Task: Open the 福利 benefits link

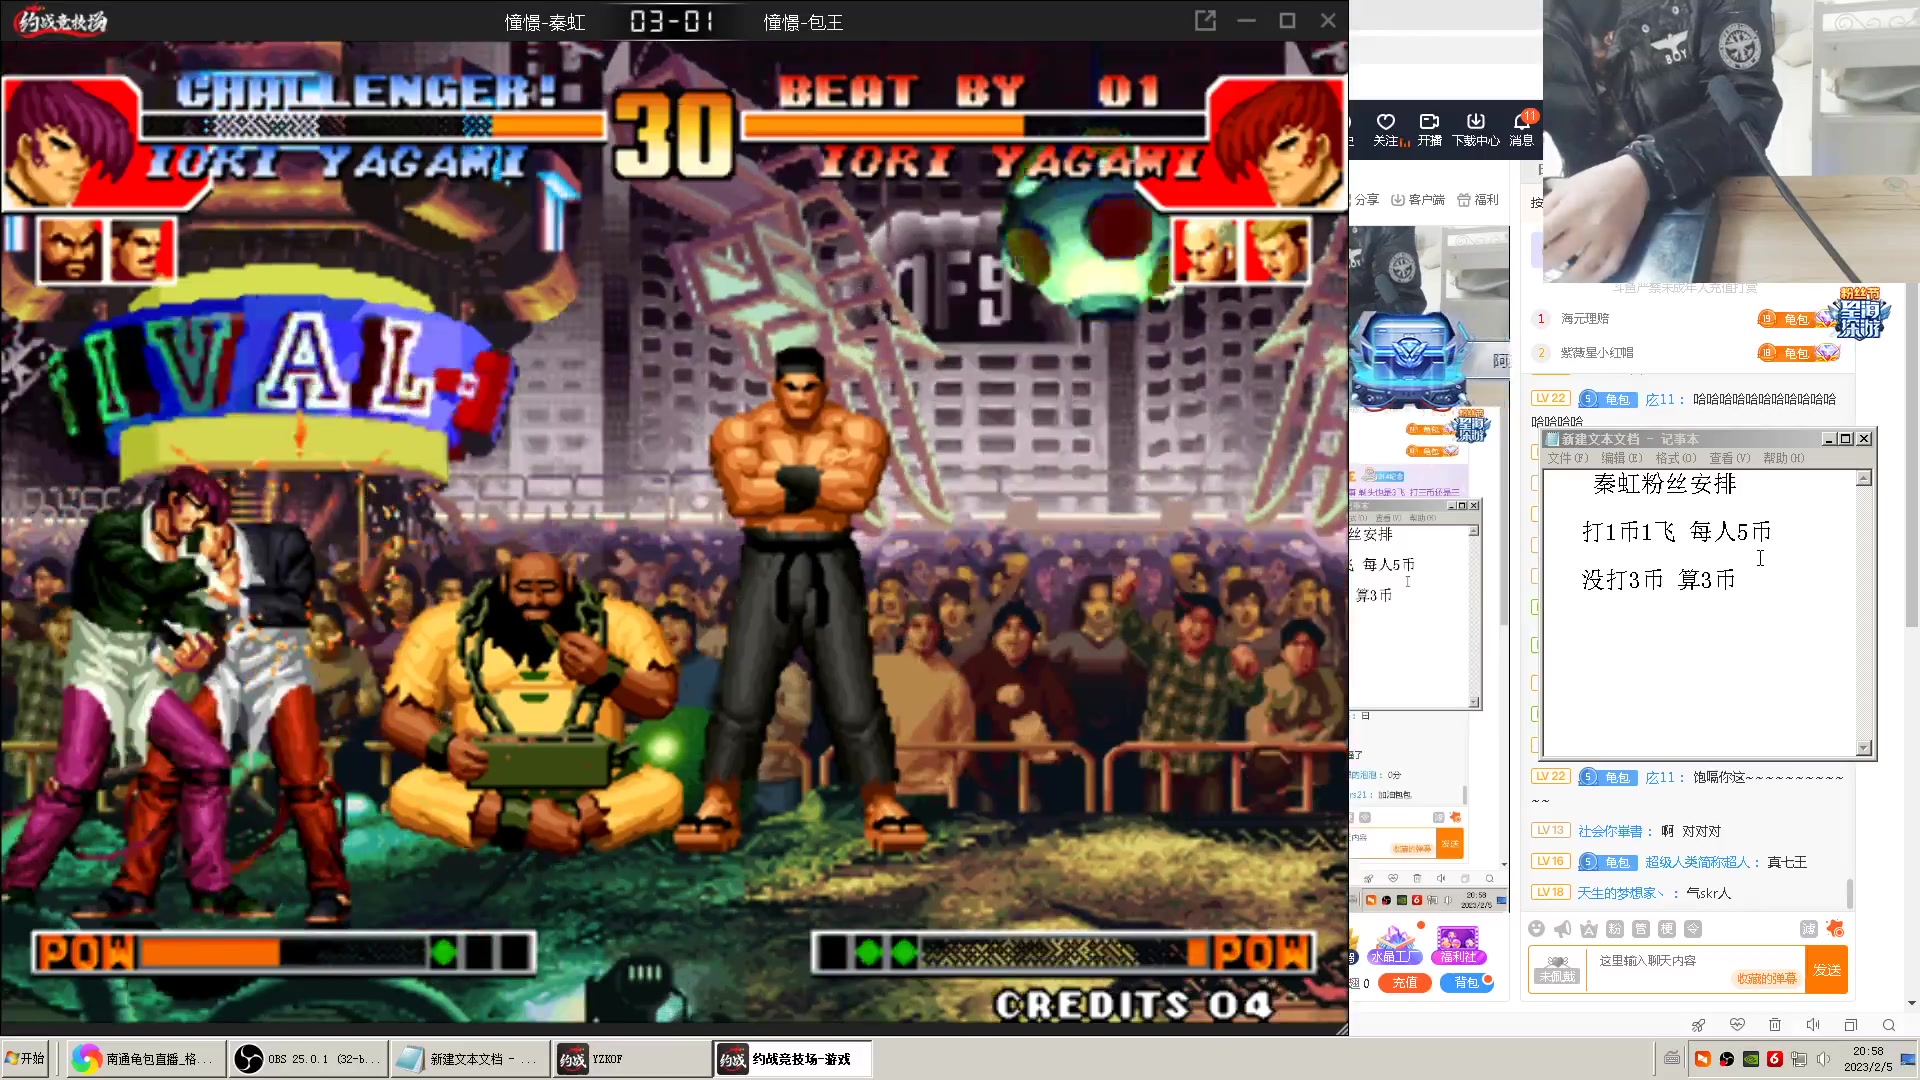Action: click(x=1478, y=200)
